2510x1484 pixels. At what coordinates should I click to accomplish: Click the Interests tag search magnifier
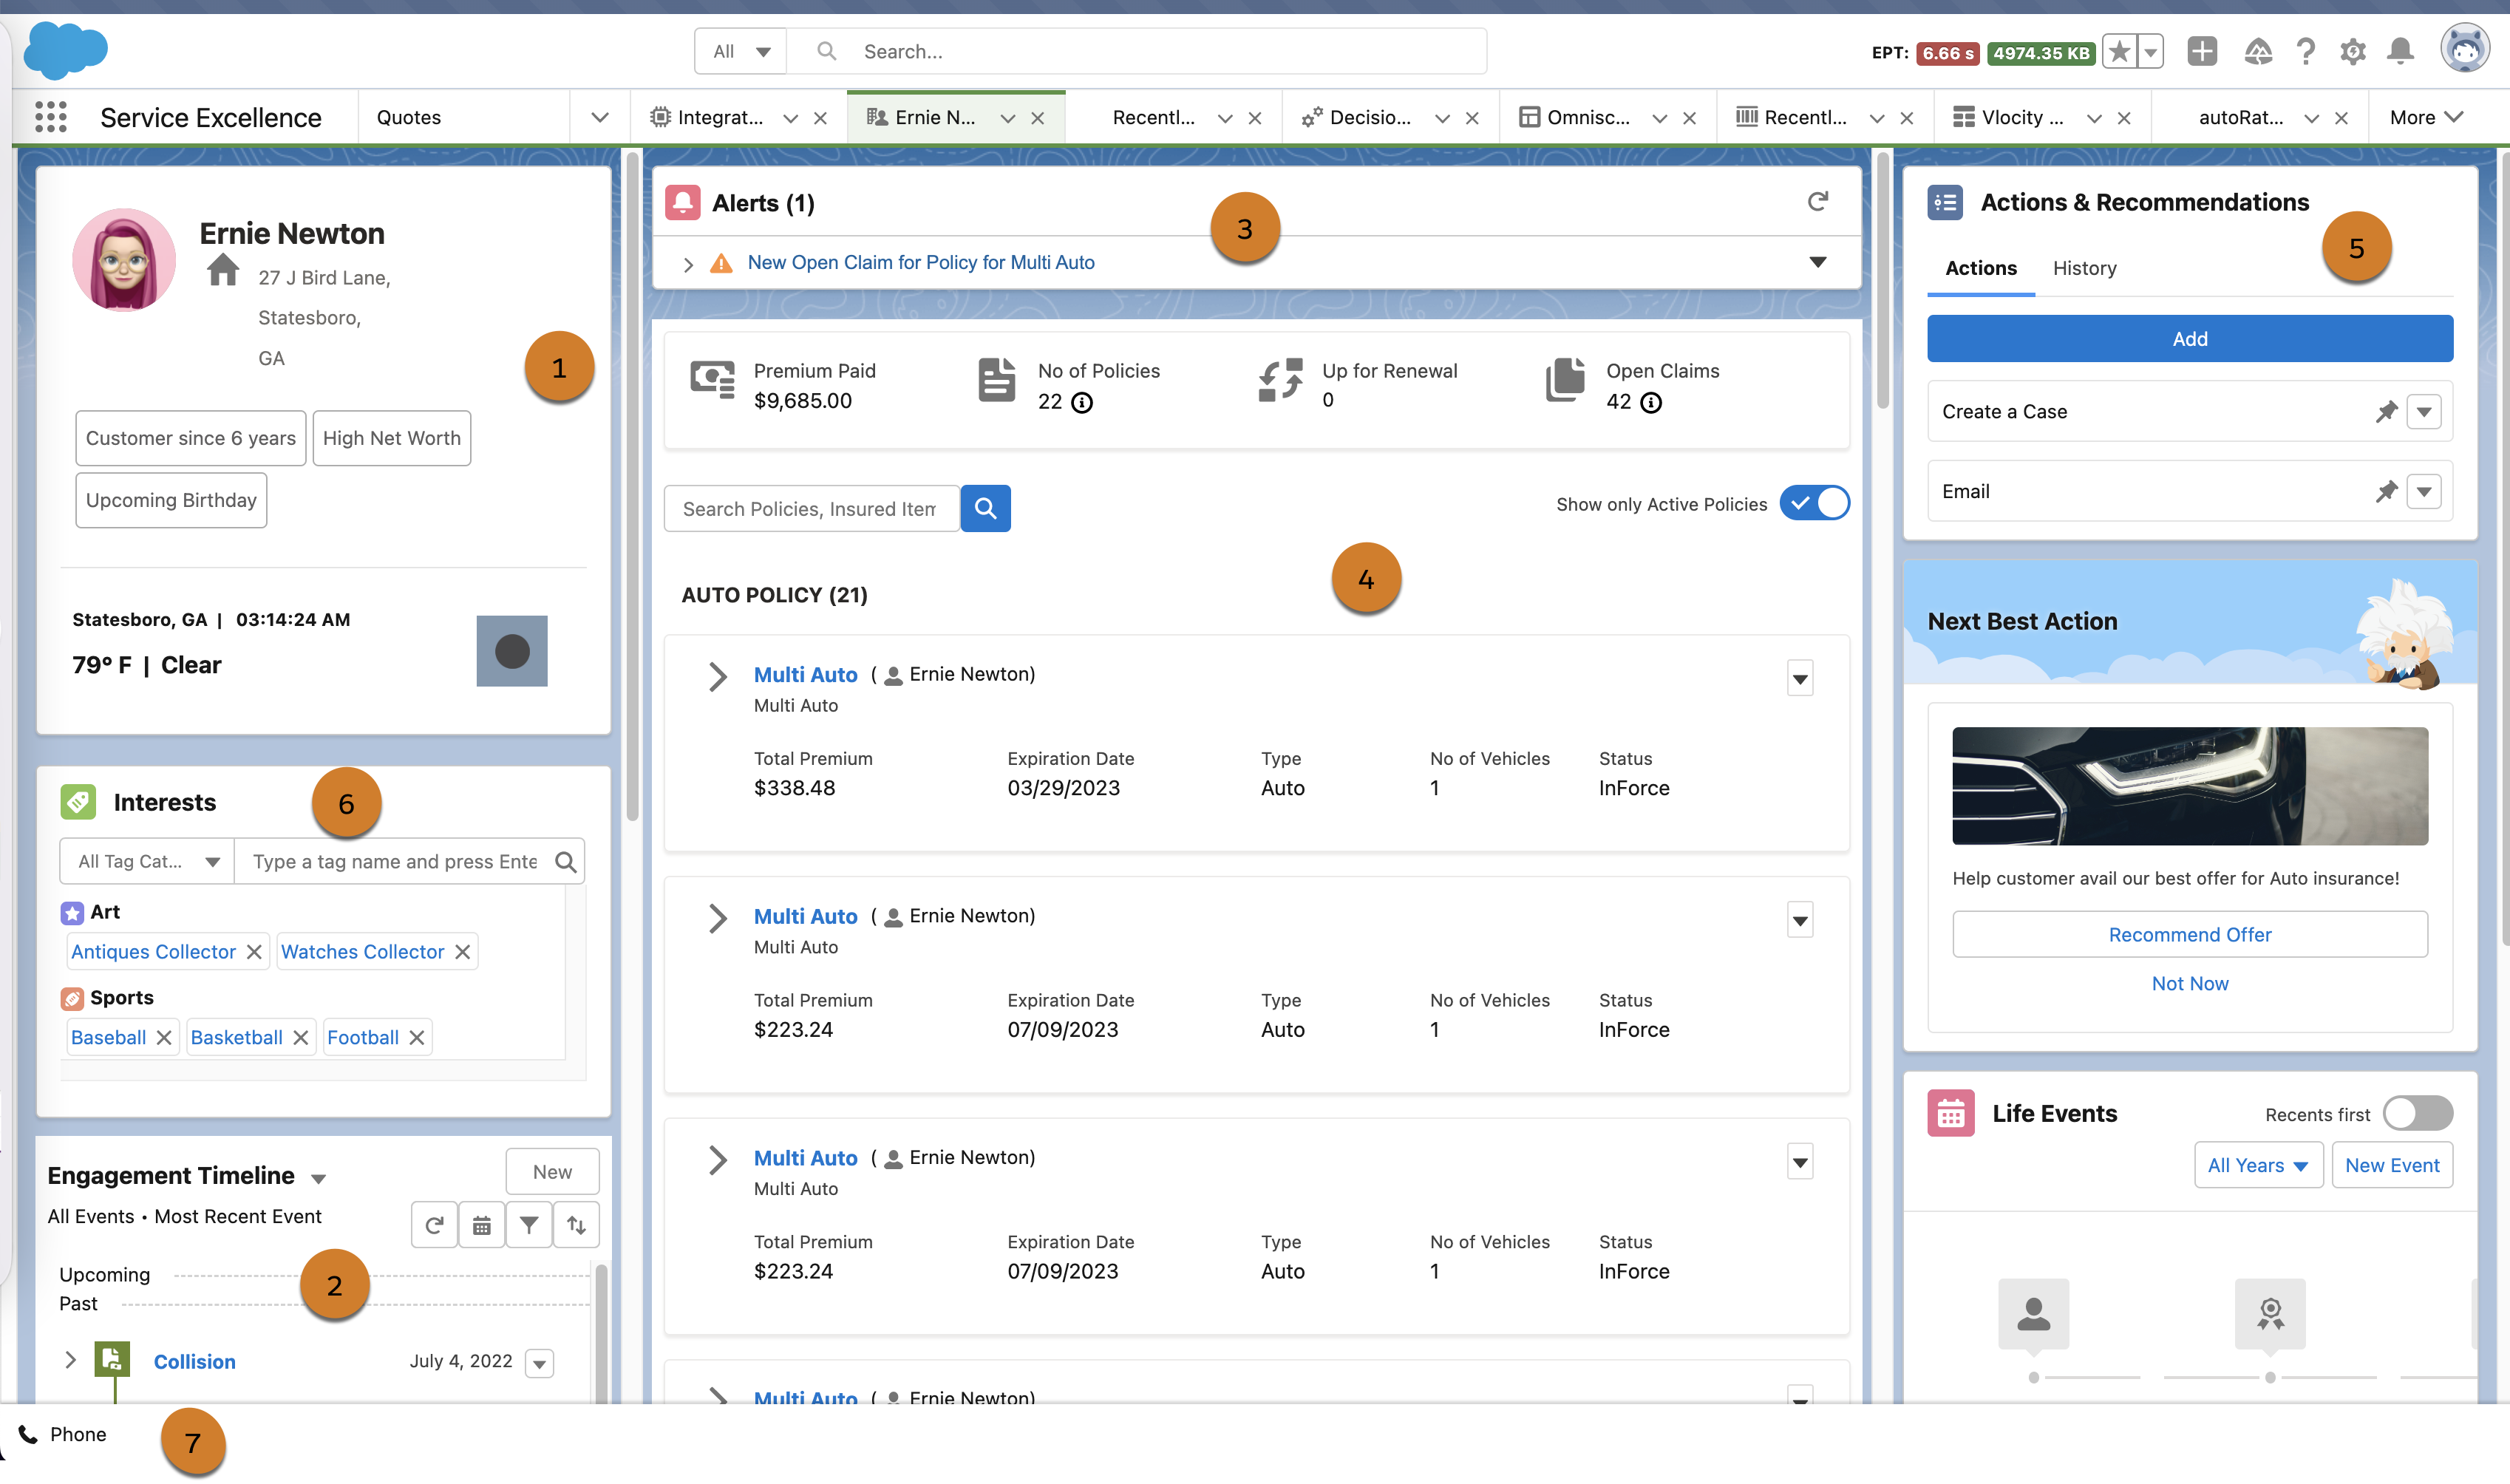pos(565,861)
